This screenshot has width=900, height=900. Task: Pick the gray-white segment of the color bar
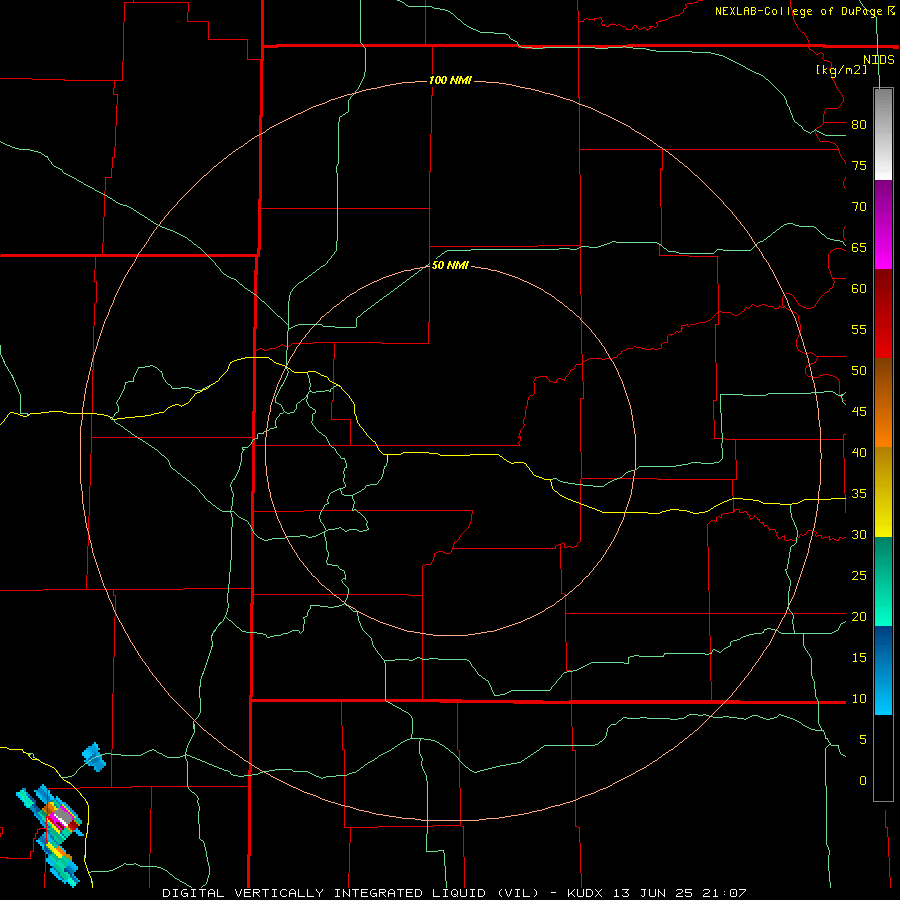883,134
